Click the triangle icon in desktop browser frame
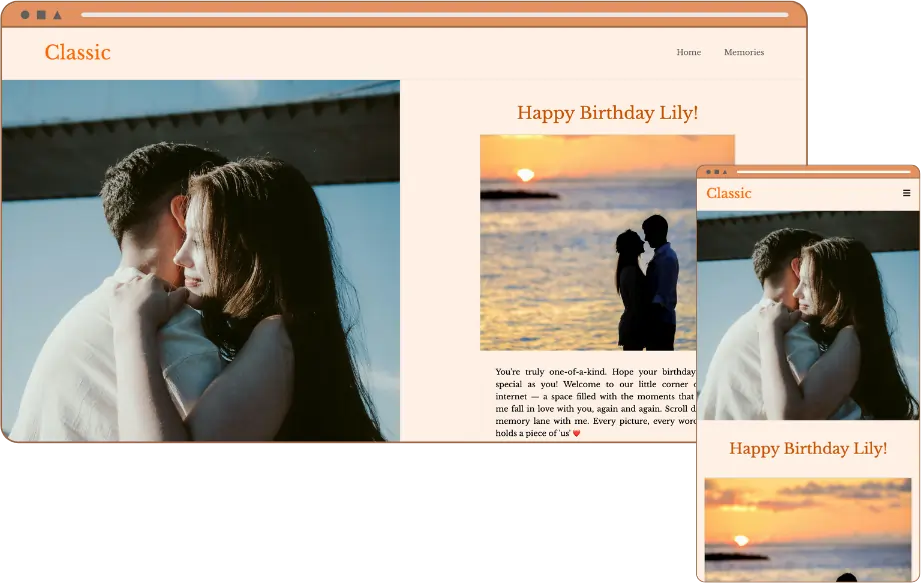The width and height of the screenshot is (921, 583). 57,15
